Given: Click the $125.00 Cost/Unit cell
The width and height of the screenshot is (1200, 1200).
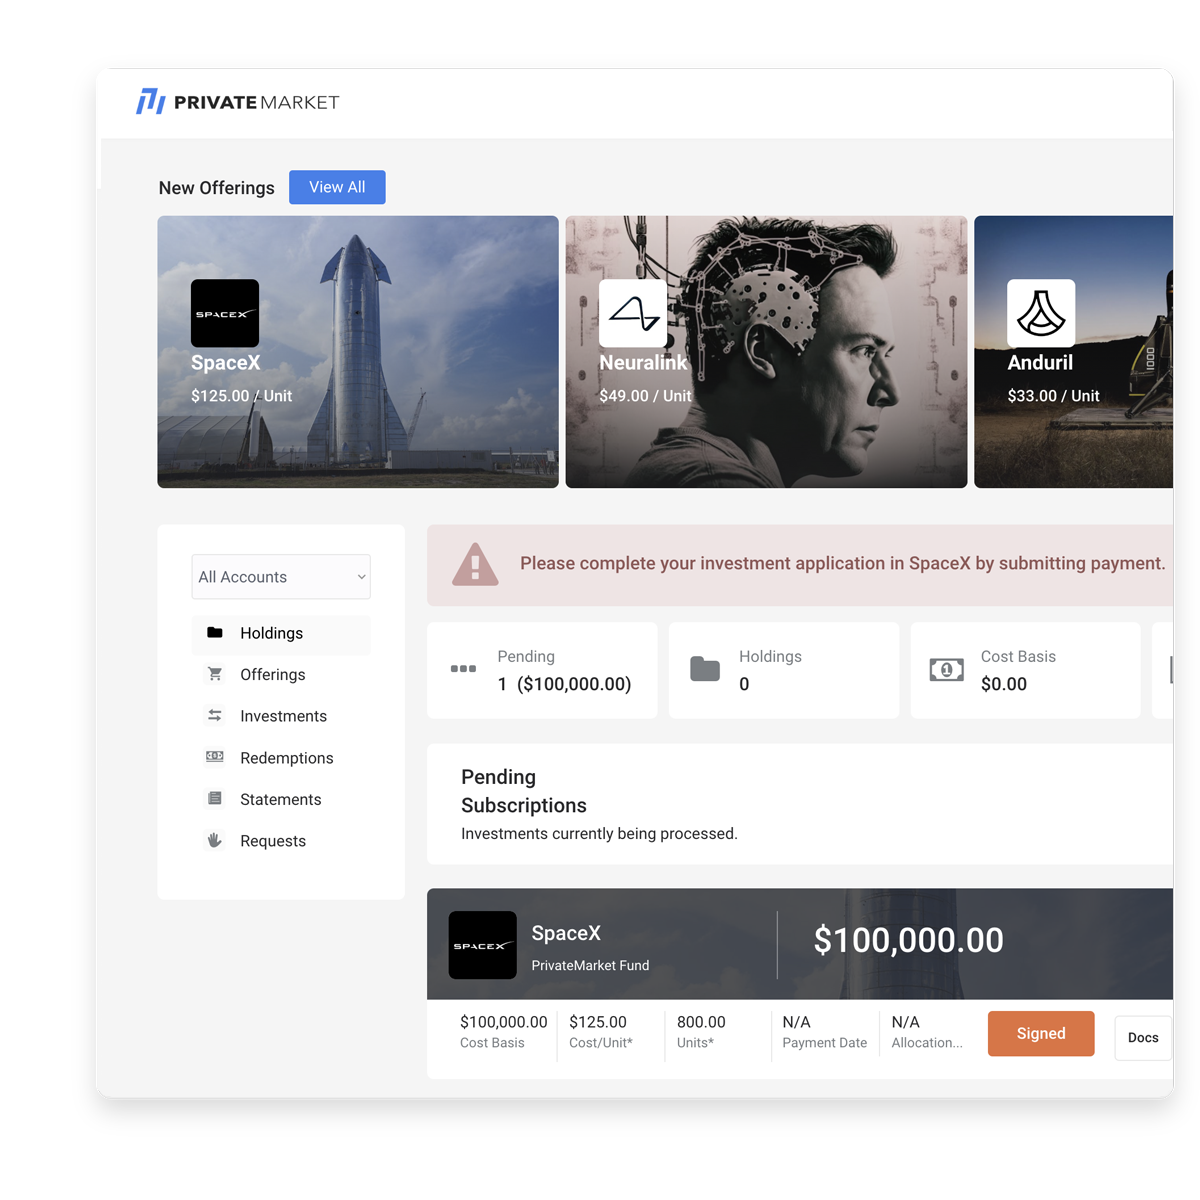Looking at the screenshot, I should [x=601, y=1031].
